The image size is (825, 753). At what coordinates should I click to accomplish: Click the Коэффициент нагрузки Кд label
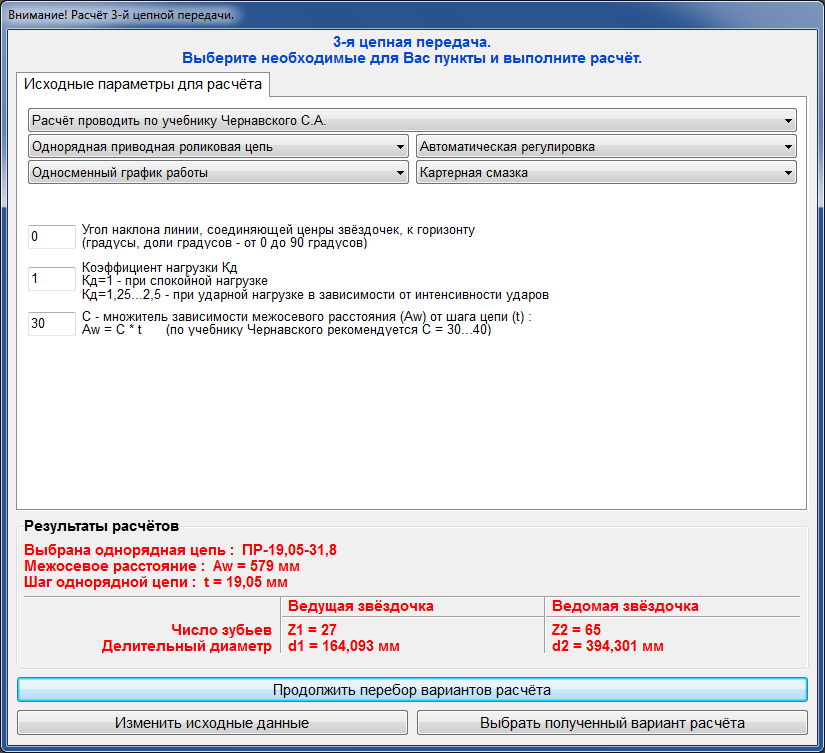(x=159, y=267)
